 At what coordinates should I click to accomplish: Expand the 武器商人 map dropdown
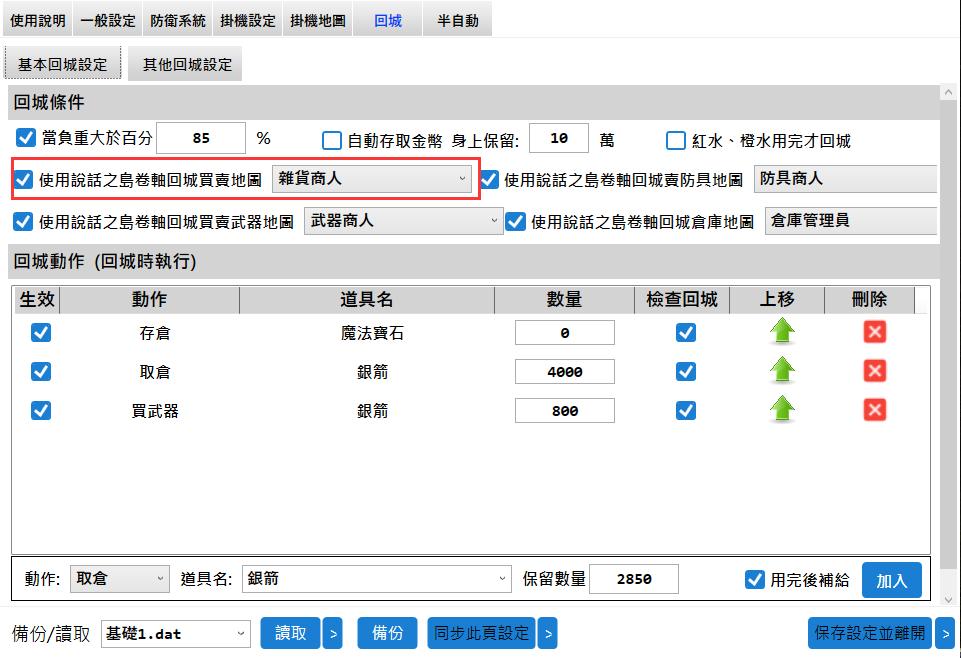point(403,221)
